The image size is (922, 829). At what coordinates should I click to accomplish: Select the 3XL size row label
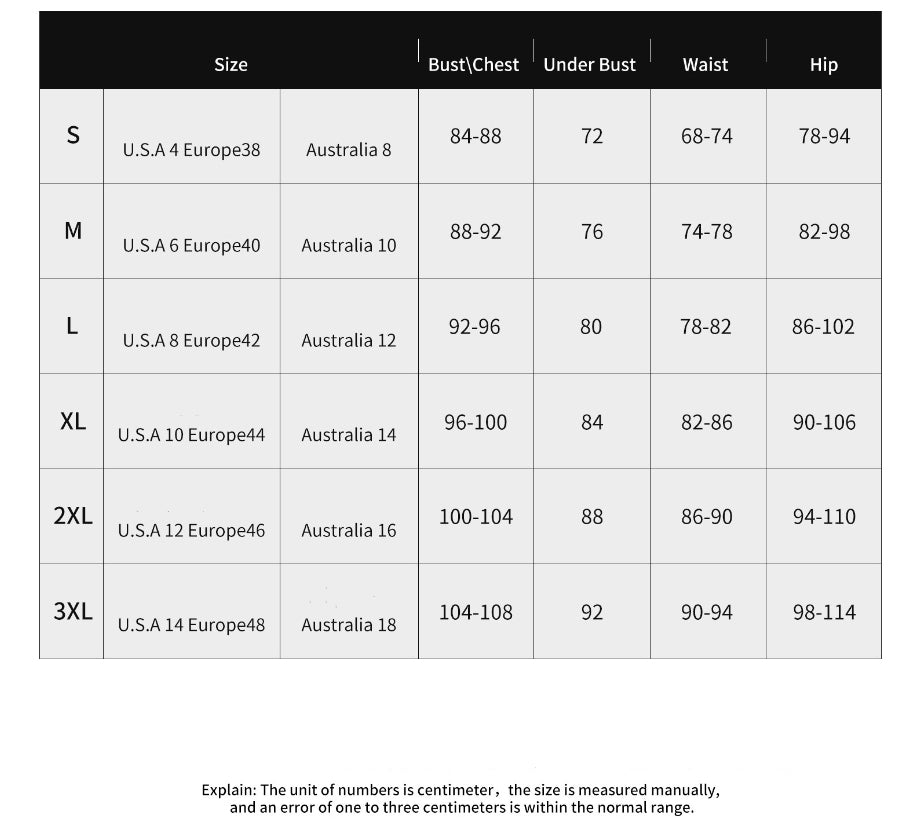(73, 611)
